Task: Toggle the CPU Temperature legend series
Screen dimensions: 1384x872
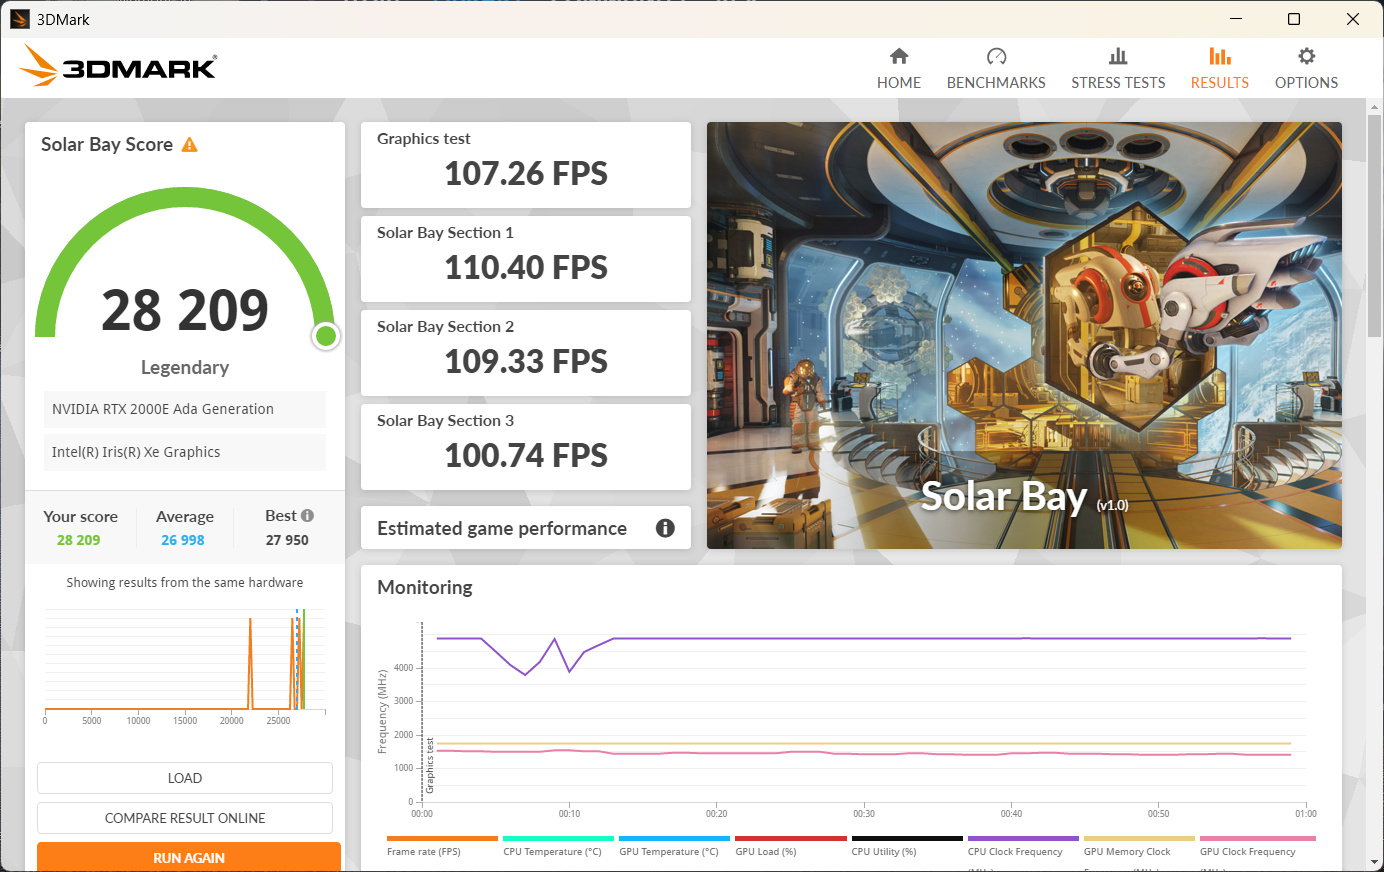Action: coord(552,852)
